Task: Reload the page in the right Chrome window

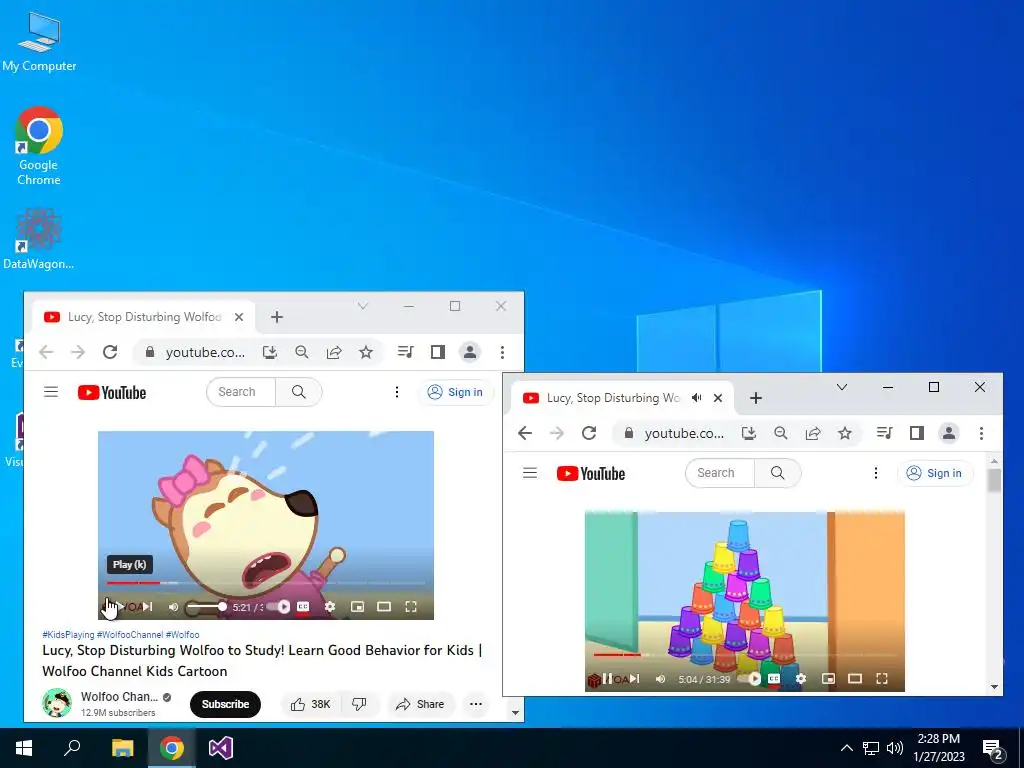Action: 589,433
